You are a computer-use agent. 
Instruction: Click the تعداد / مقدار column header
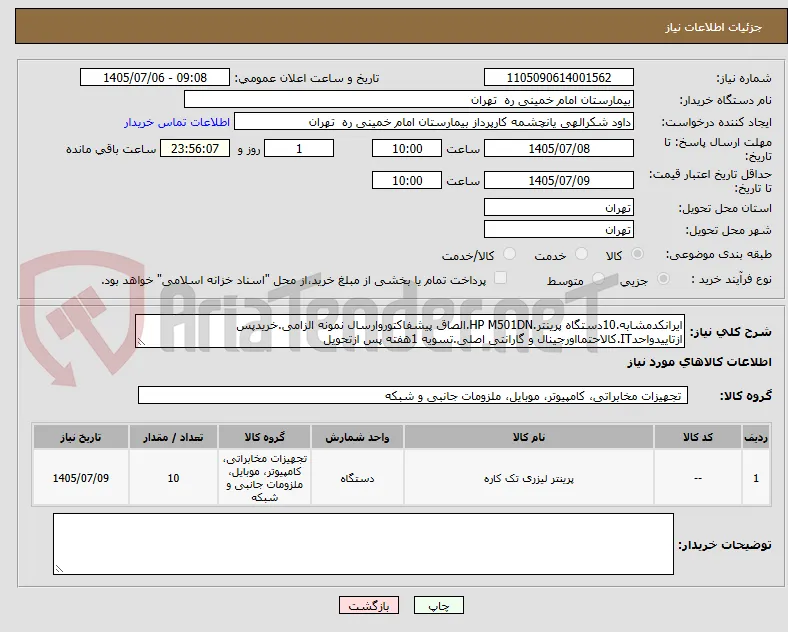click(173, 437)
